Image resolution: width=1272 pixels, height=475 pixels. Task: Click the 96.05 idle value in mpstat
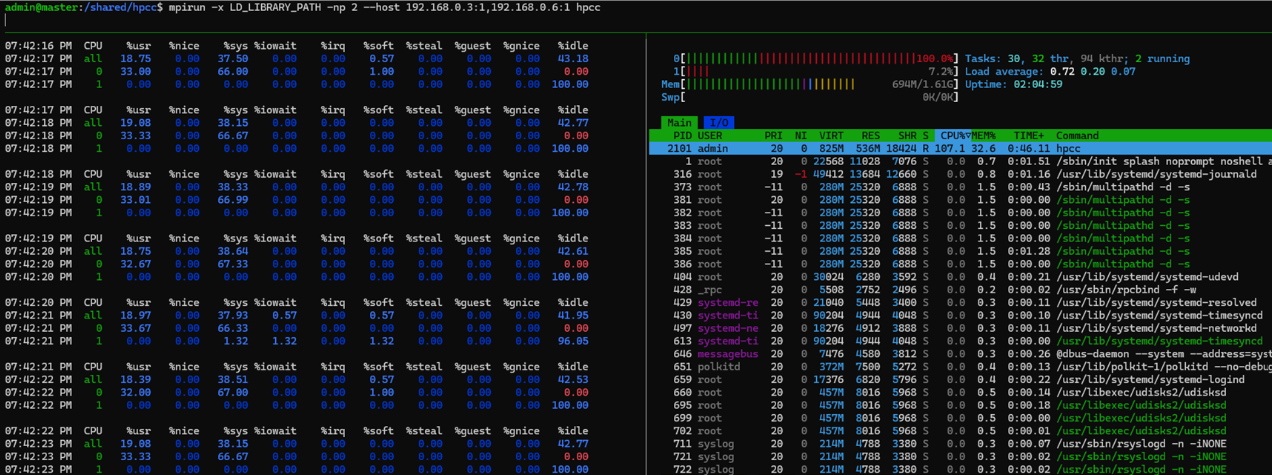coord(574,340)
